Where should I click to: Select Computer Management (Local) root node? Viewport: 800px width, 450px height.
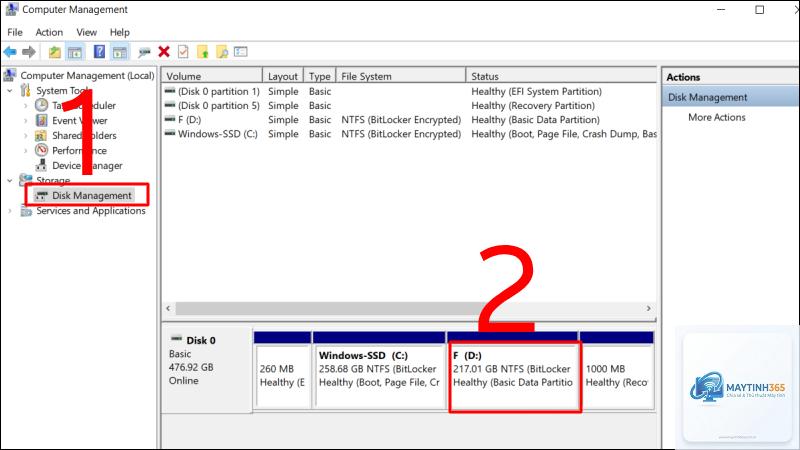pyautogui.click(x=87, y=76)
